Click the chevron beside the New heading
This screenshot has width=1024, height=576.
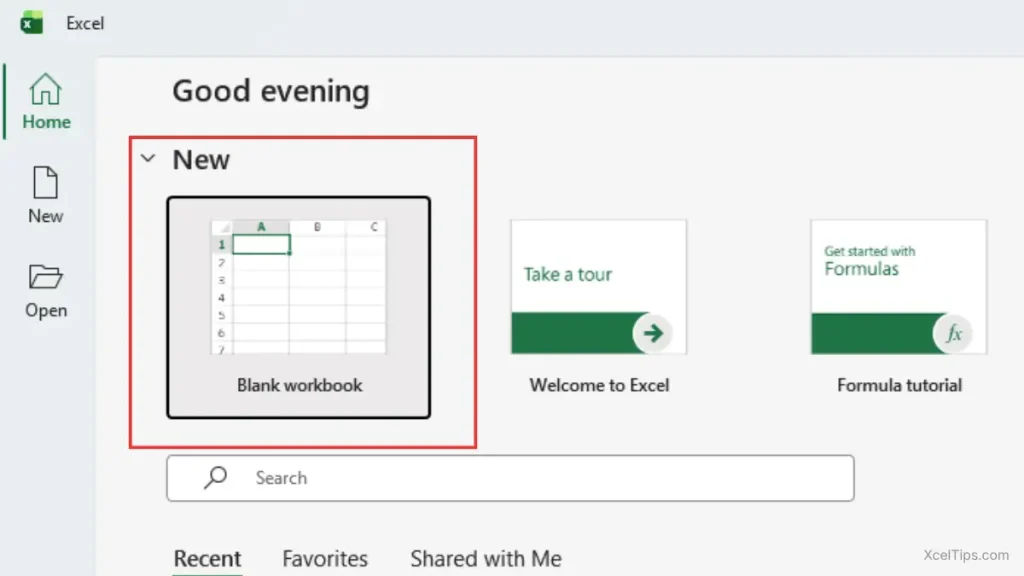(x=148, y=158)
